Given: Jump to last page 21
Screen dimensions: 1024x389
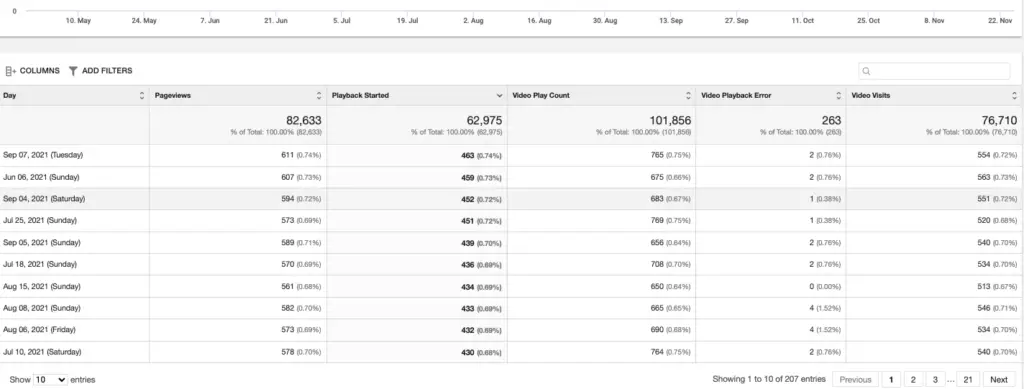Looking at the screenshot, I should coord(968,380).
